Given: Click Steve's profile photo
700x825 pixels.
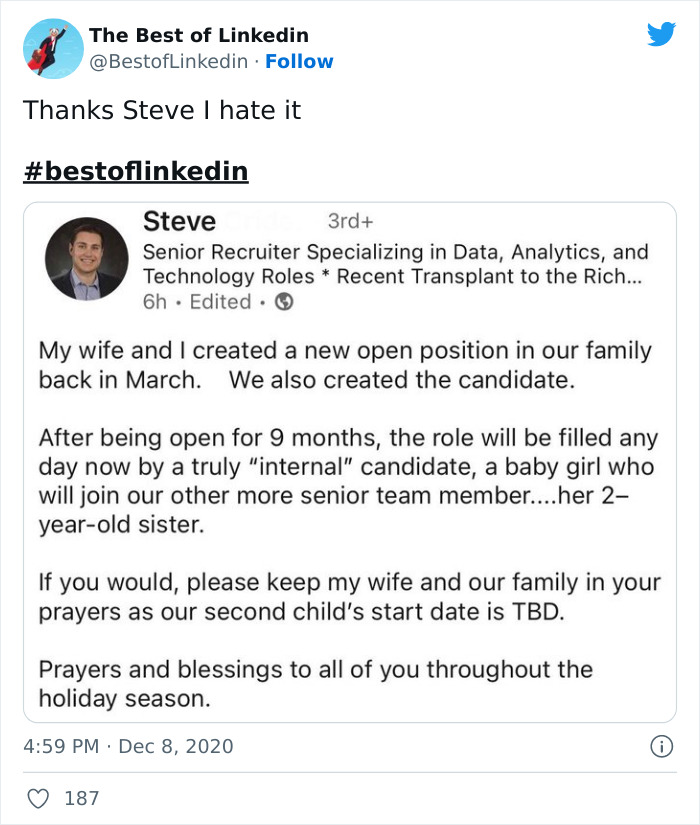Looking at the screenshot, I should (x=87, y=255).
